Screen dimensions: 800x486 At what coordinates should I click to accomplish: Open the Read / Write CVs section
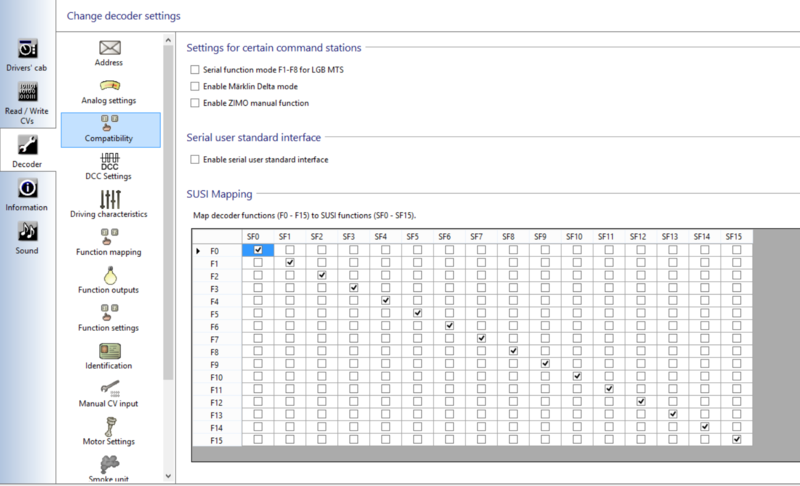(x=27, y=103)
